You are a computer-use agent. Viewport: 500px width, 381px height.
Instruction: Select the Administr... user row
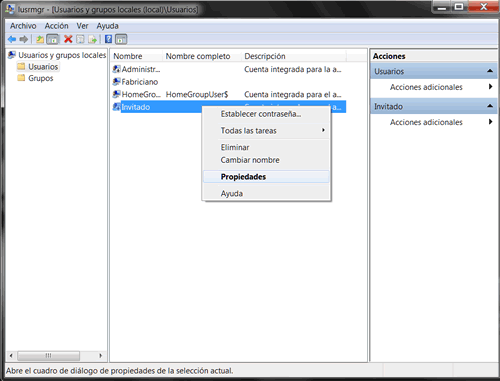(229, 69)
